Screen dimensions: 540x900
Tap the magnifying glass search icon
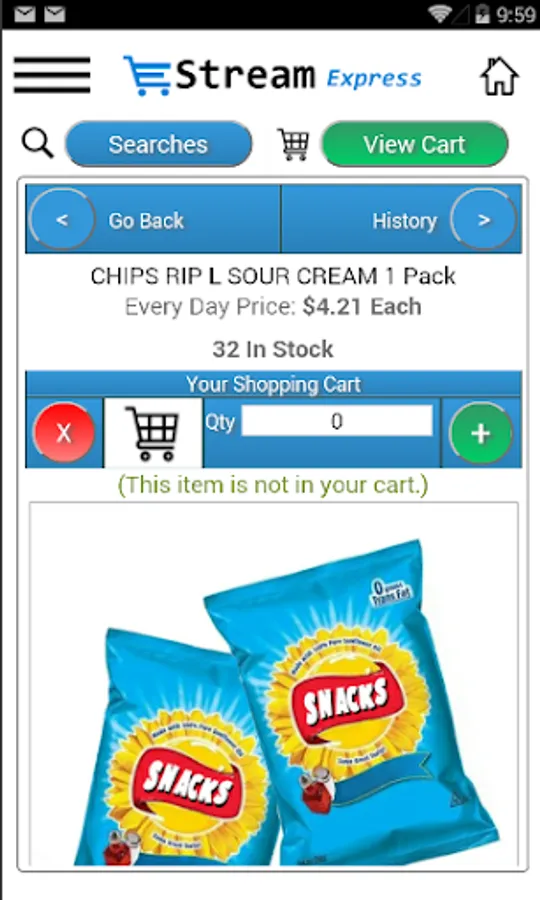(x=38, y=143)
